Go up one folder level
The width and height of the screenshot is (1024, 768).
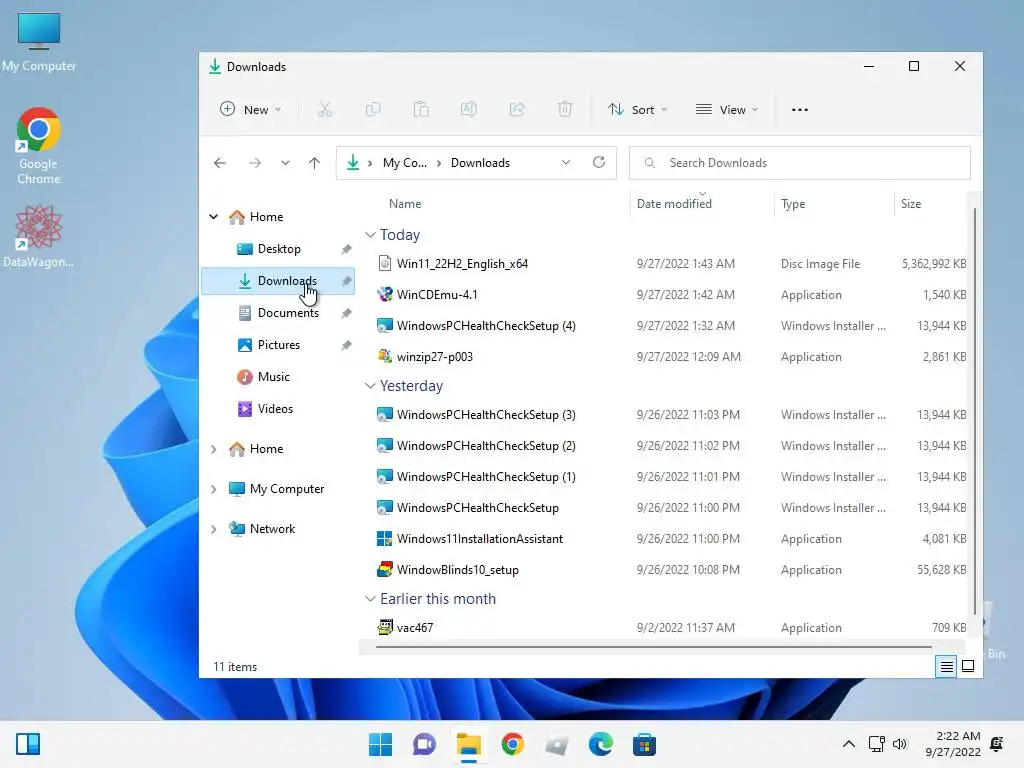point(315,163)
